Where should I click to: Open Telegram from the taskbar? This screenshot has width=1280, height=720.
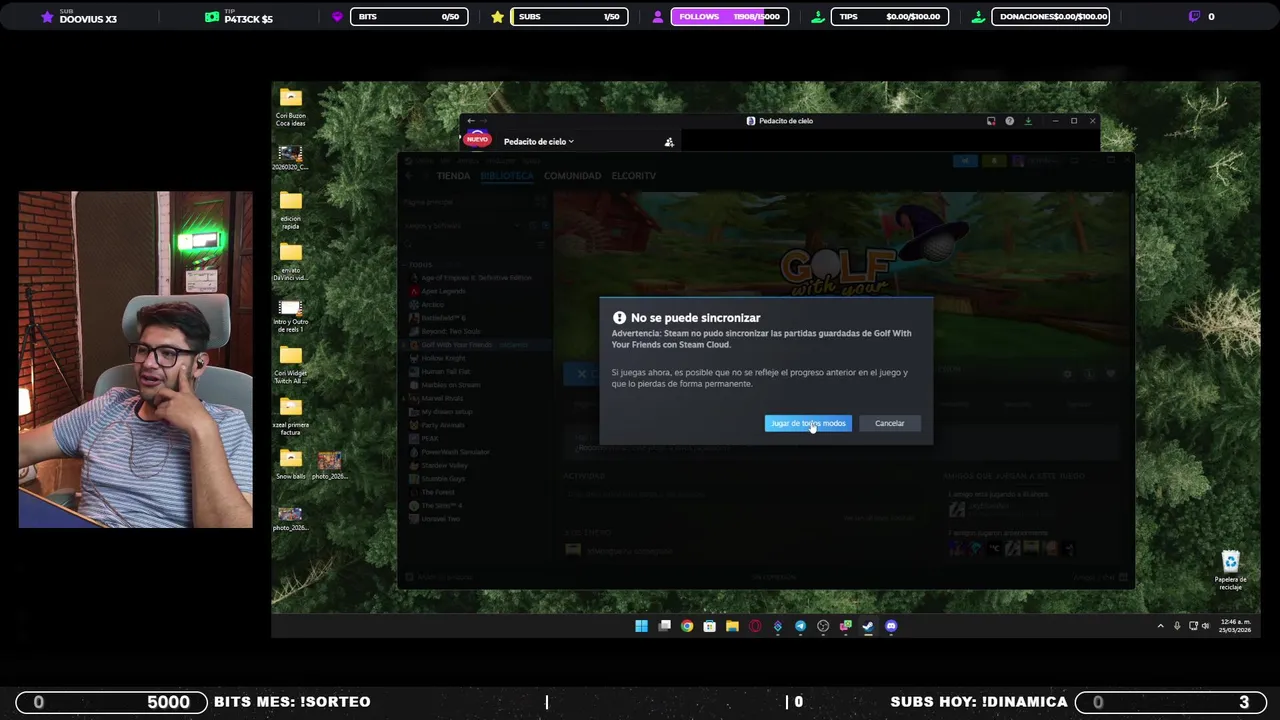pyautogui.click(x=800, y=626)
